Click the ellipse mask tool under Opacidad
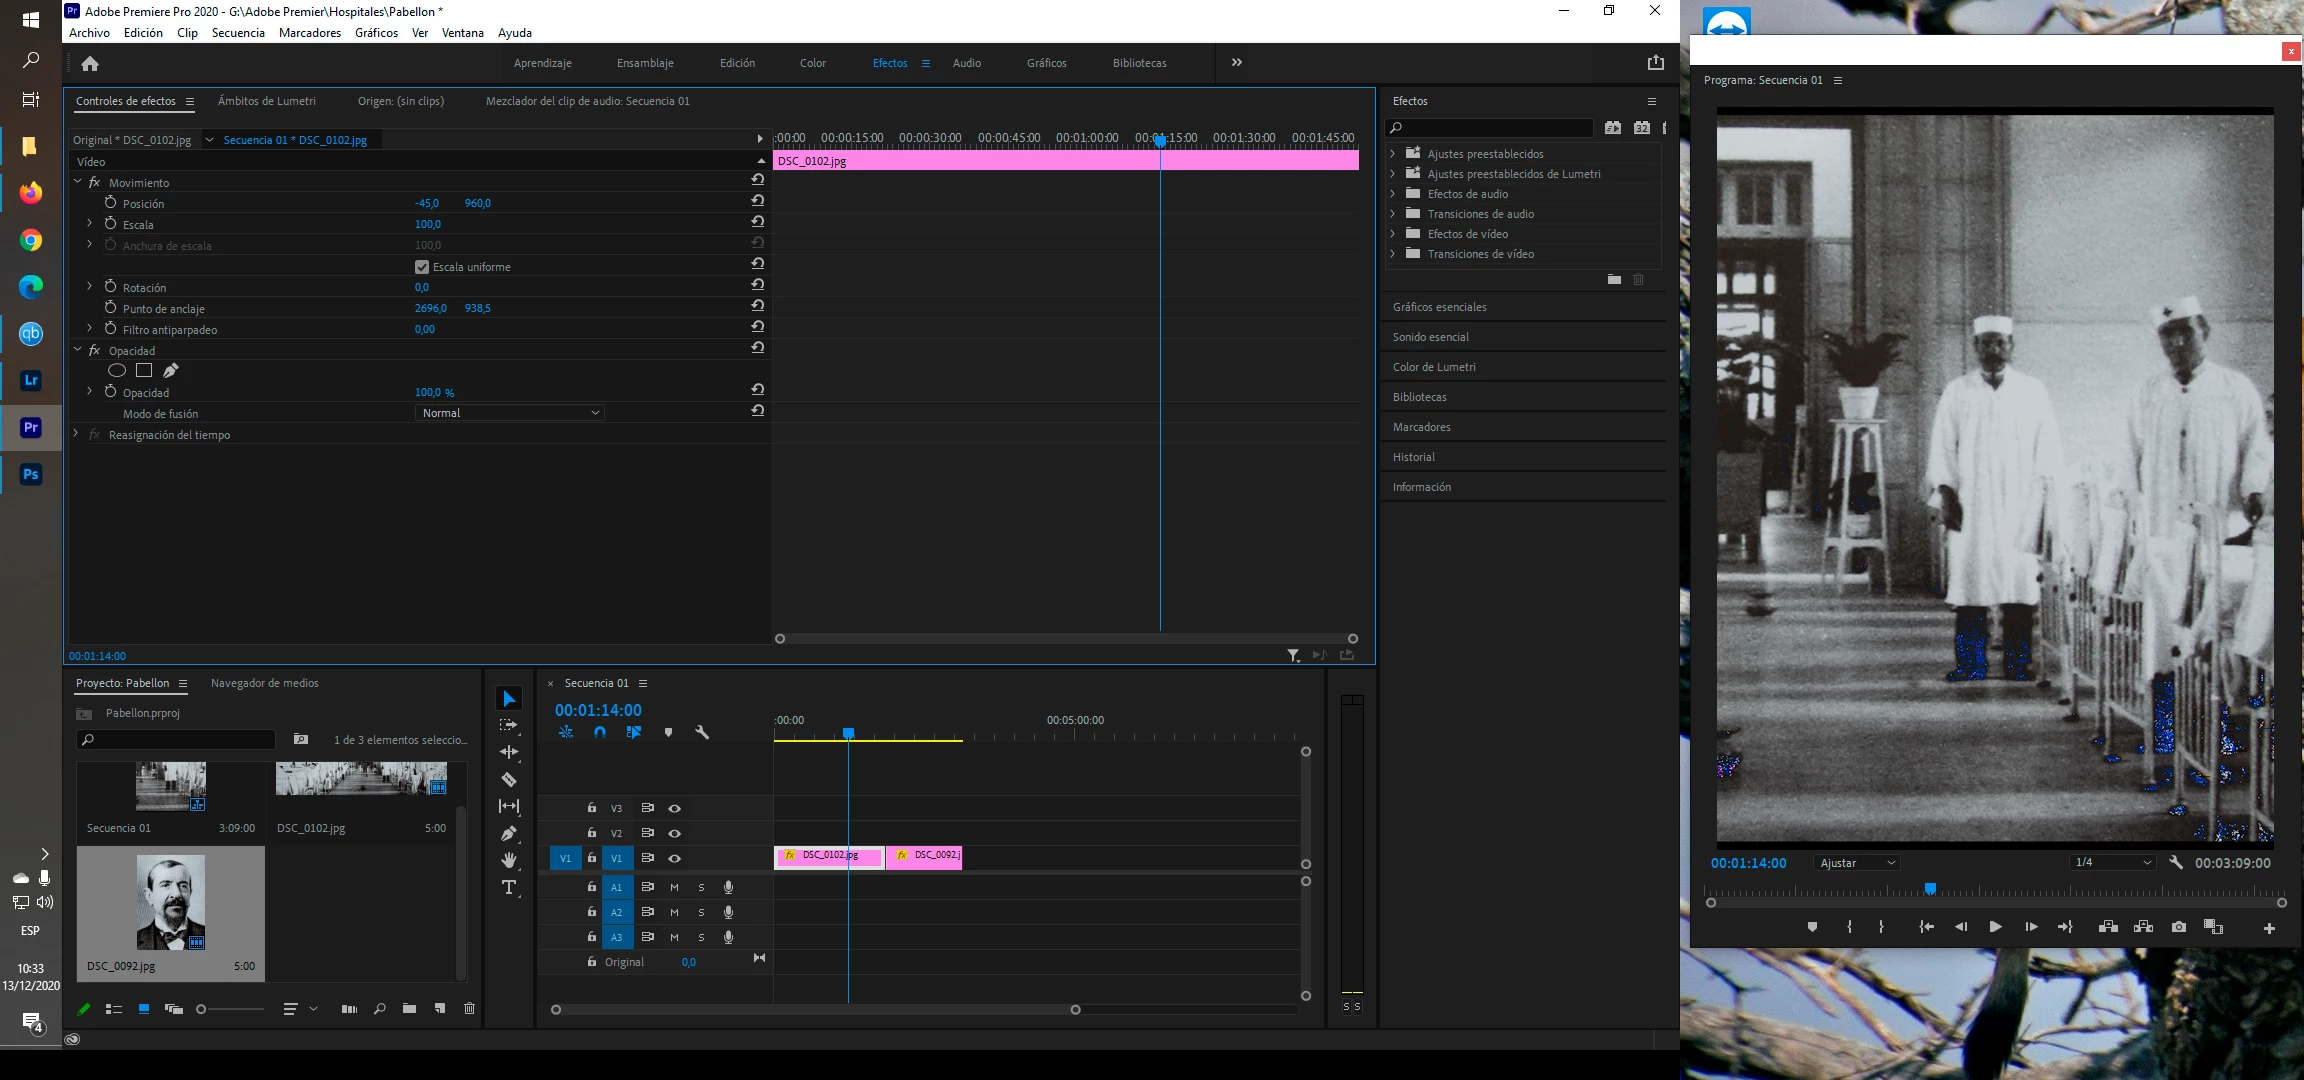 pyautogui.click(x=117, y=371)
